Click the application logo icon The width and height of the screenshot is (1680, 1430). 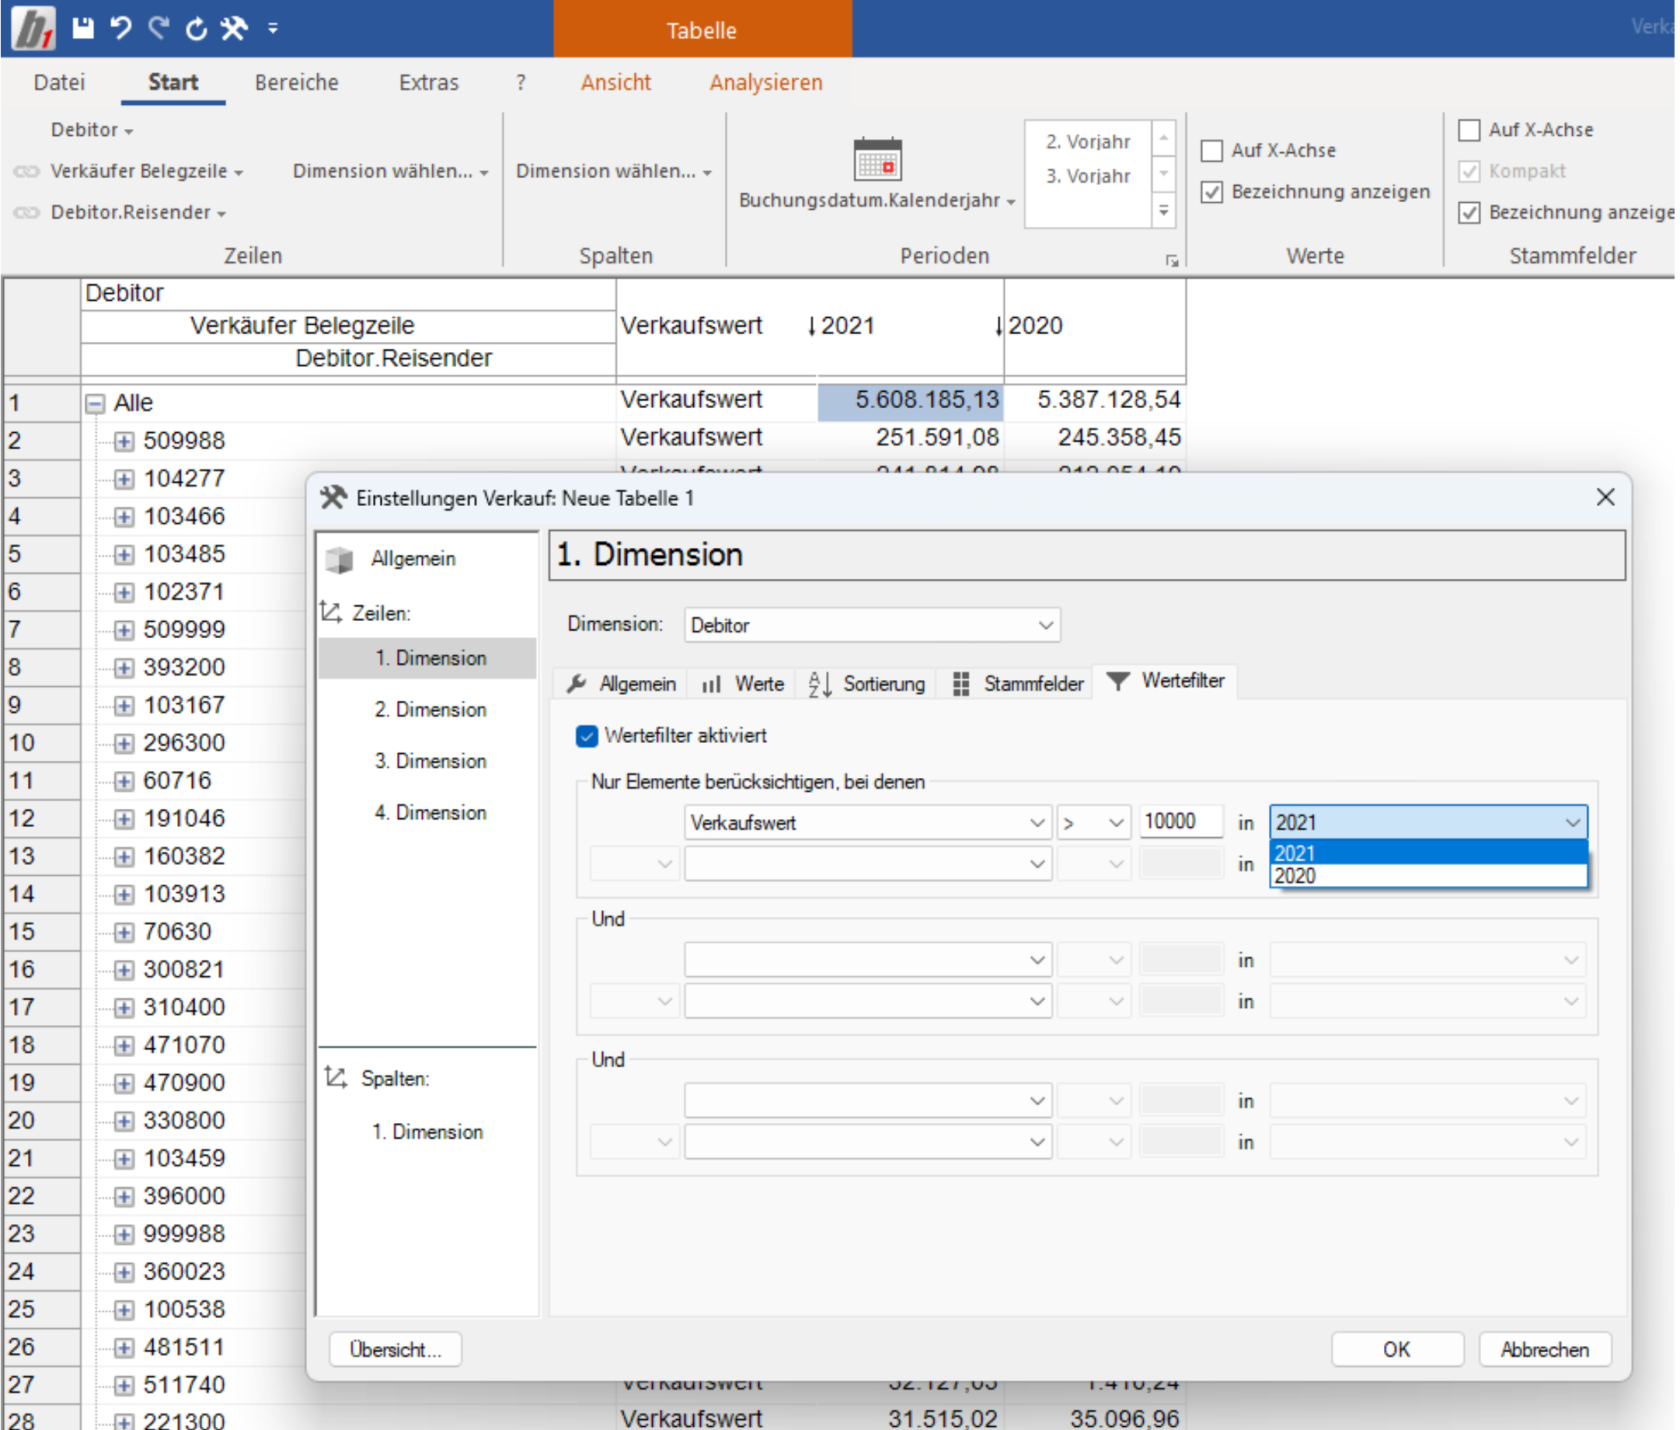point(33,28)
